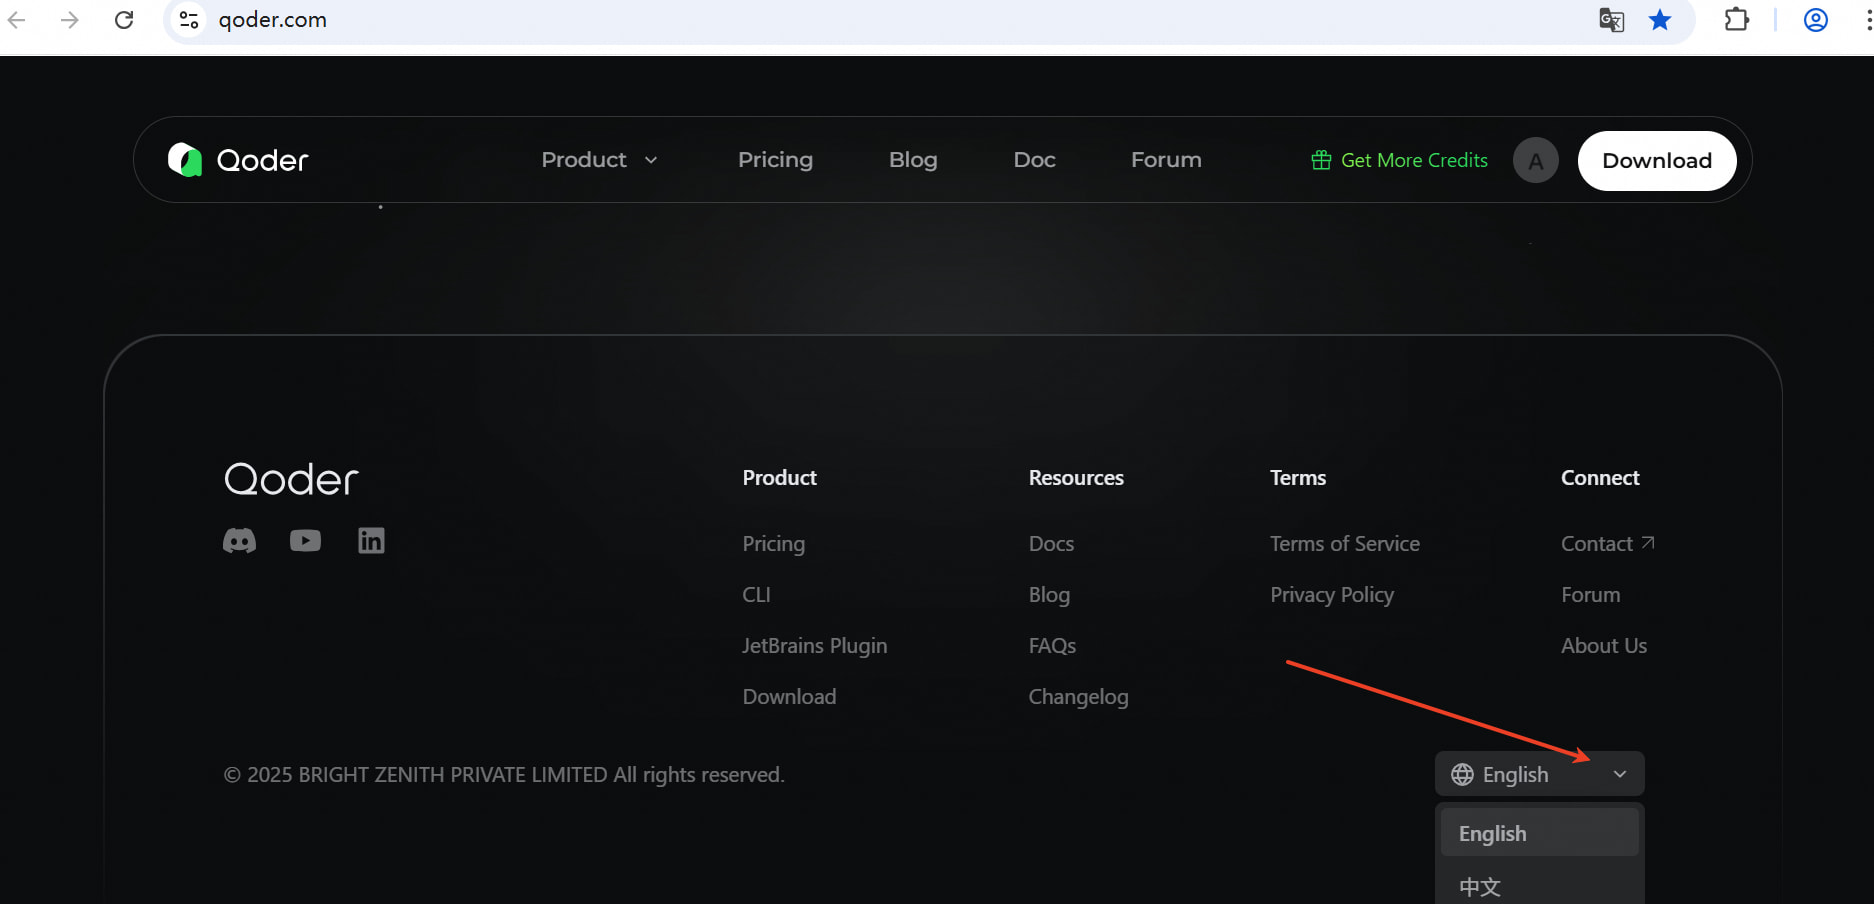Open the LinkedIn social icon
Viewport: 1874px width, 904px height.
point(371,541)
